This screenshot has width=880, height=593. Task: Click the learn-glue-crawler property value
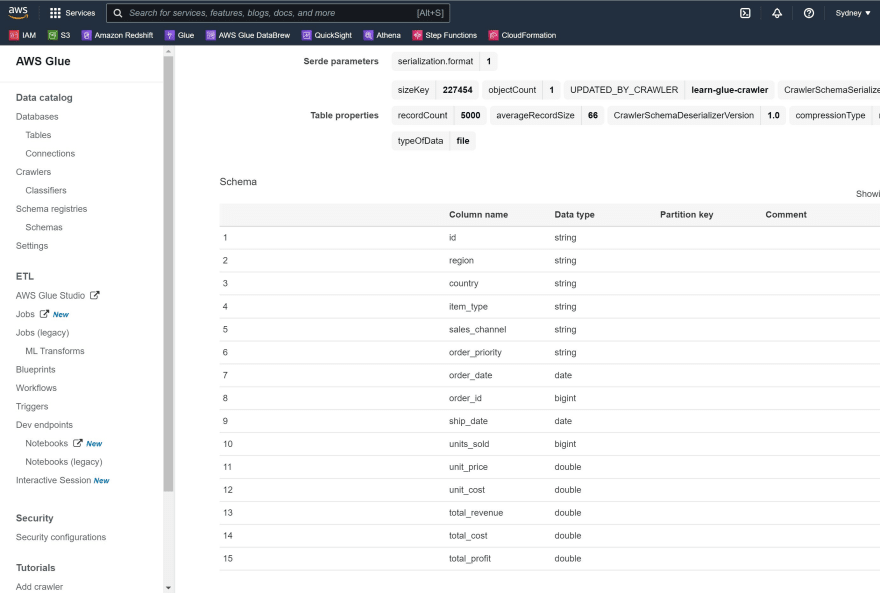click(x=730, y=90)
